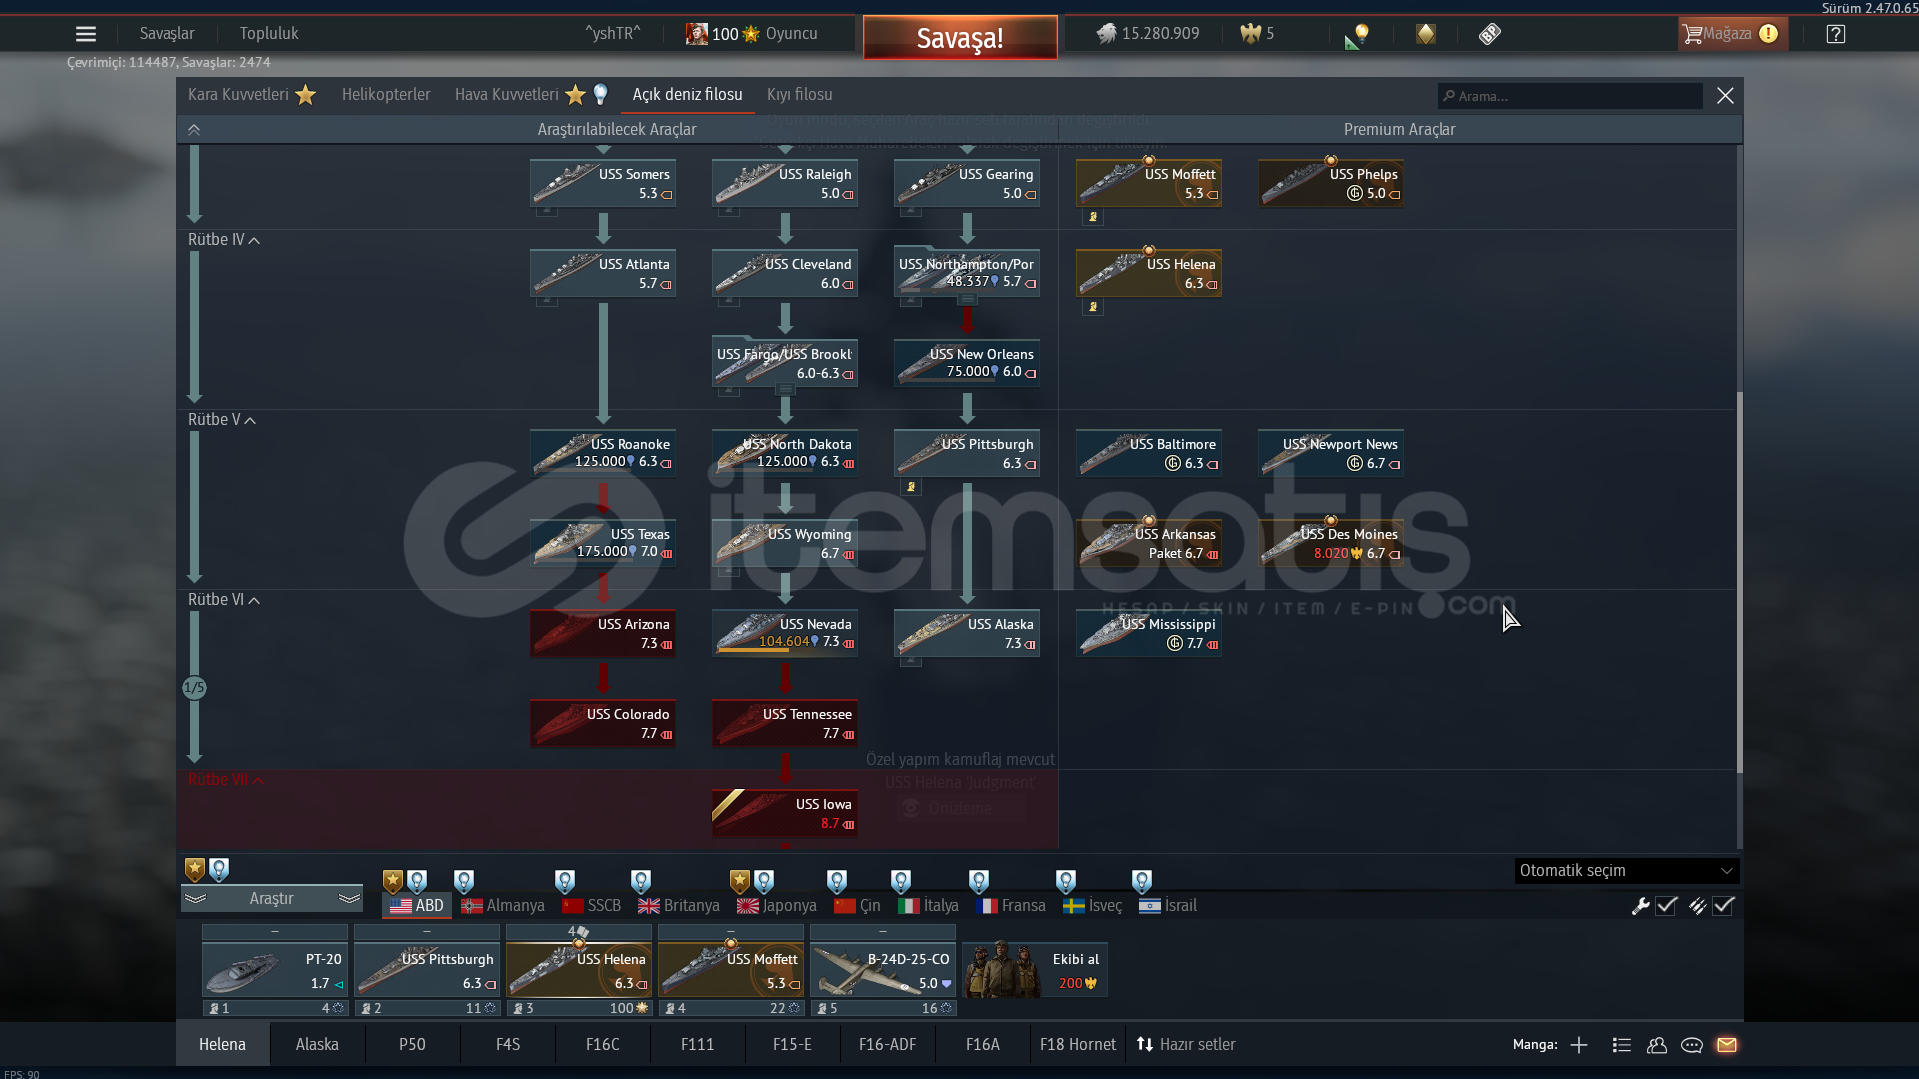Click the Silver Lions balance 15.280.909
Screen dimensions: 1919x1079
[1148, 34]
